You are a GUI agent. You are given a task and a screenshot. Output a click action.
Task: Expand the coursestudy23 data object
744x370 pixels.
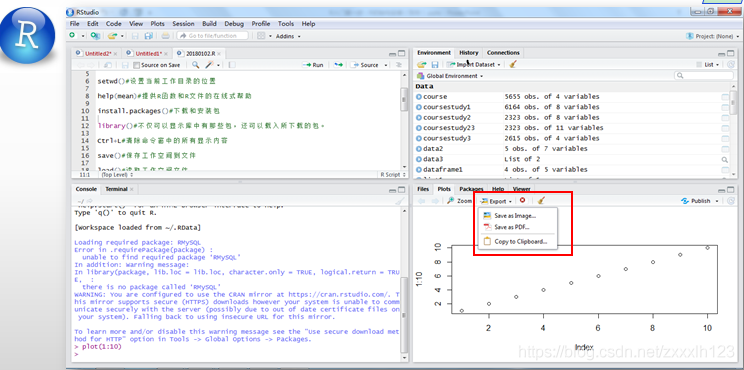(x=419, y=128)
